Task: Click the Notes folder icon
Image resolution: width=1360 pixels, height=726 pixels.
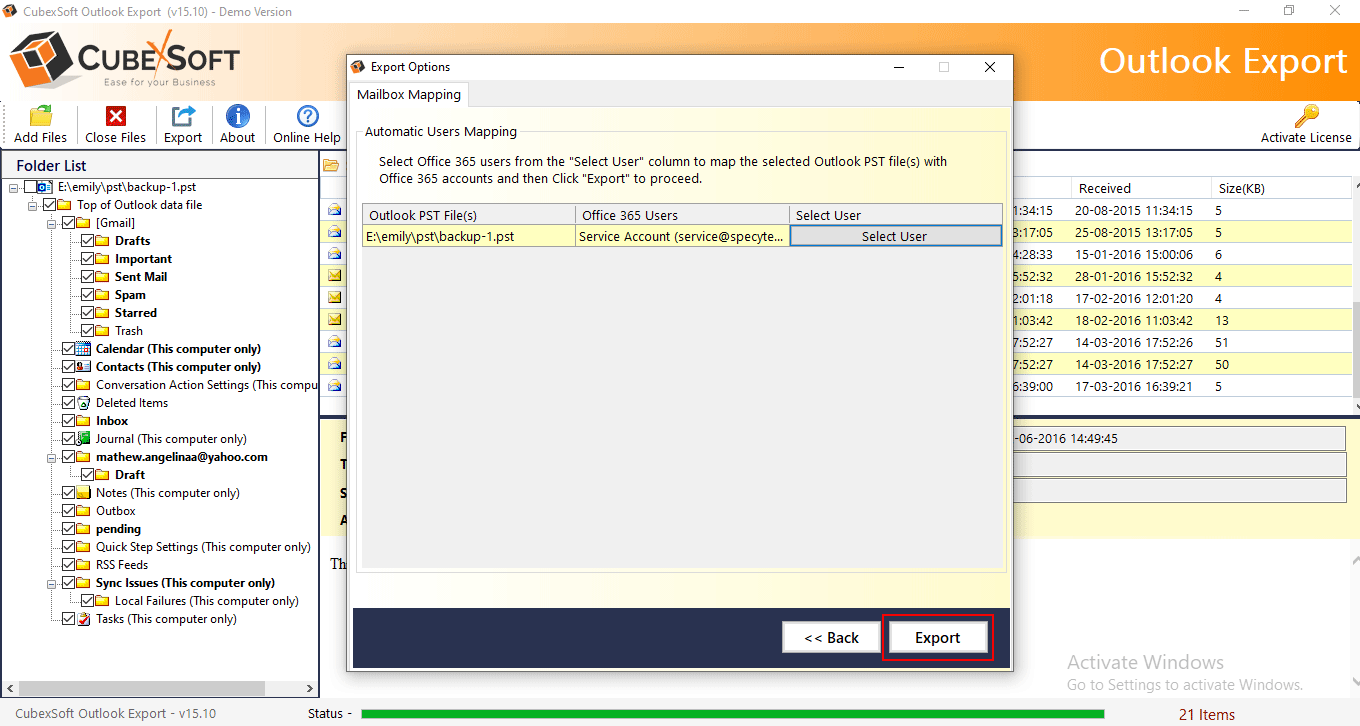Action: coord(84,493)
